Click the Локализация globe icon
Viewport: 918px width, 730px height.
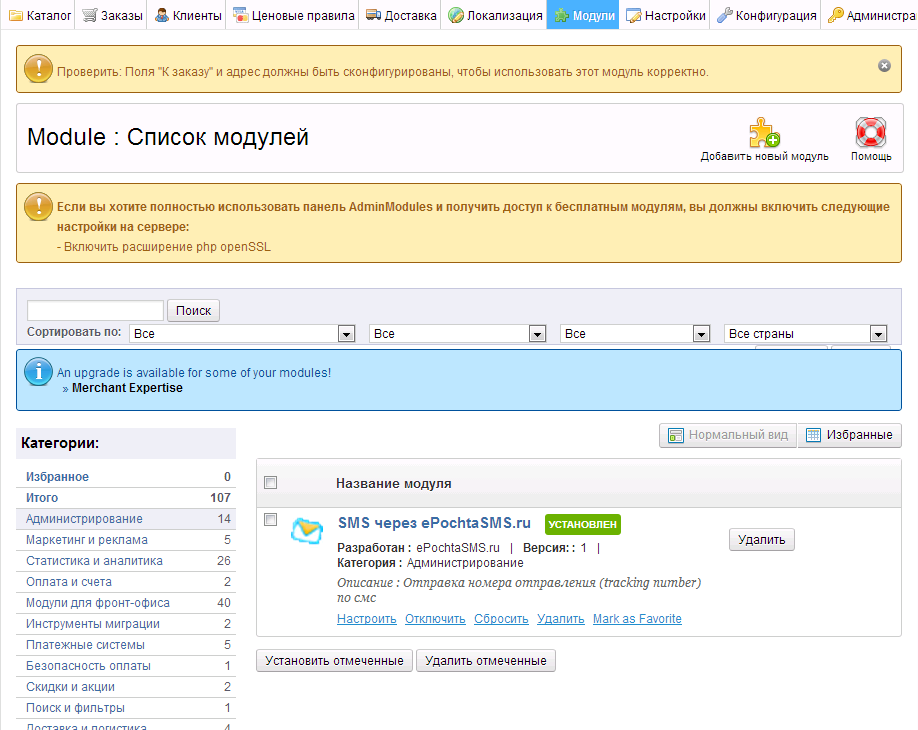pos(456,16)
